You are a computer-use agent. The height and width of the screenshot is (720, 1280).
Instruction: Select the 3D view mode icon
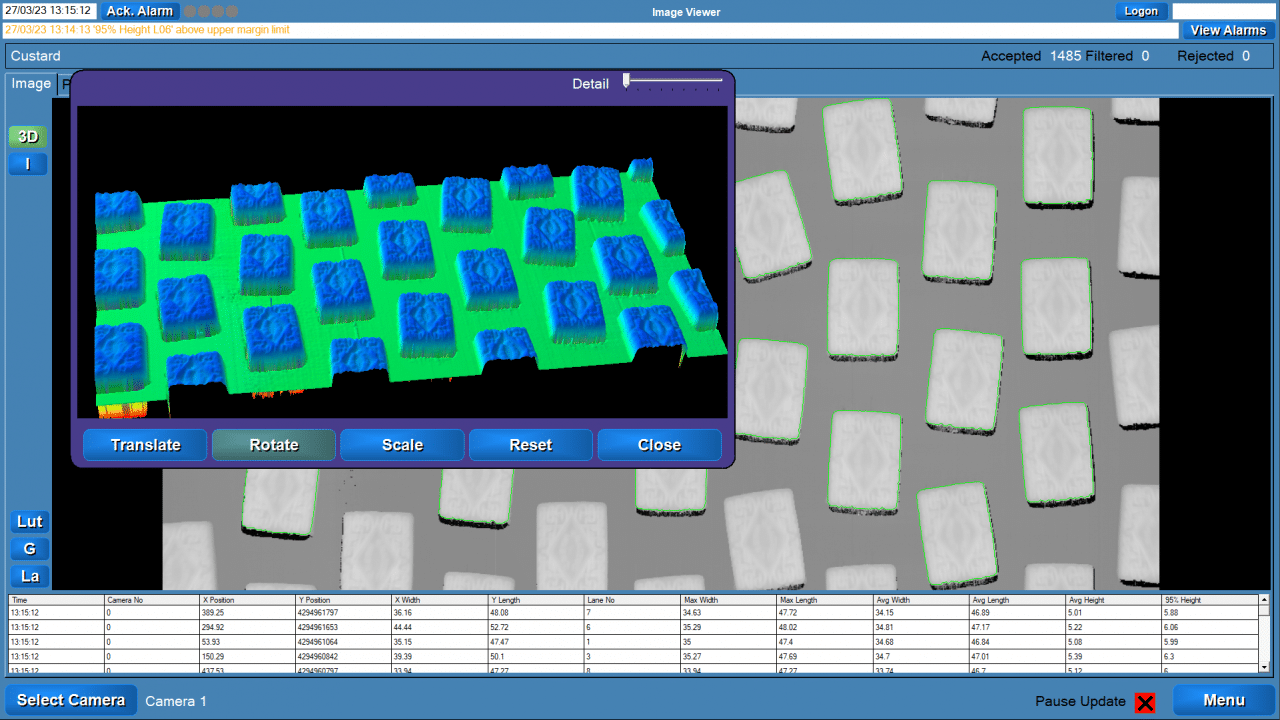(27, 136)
